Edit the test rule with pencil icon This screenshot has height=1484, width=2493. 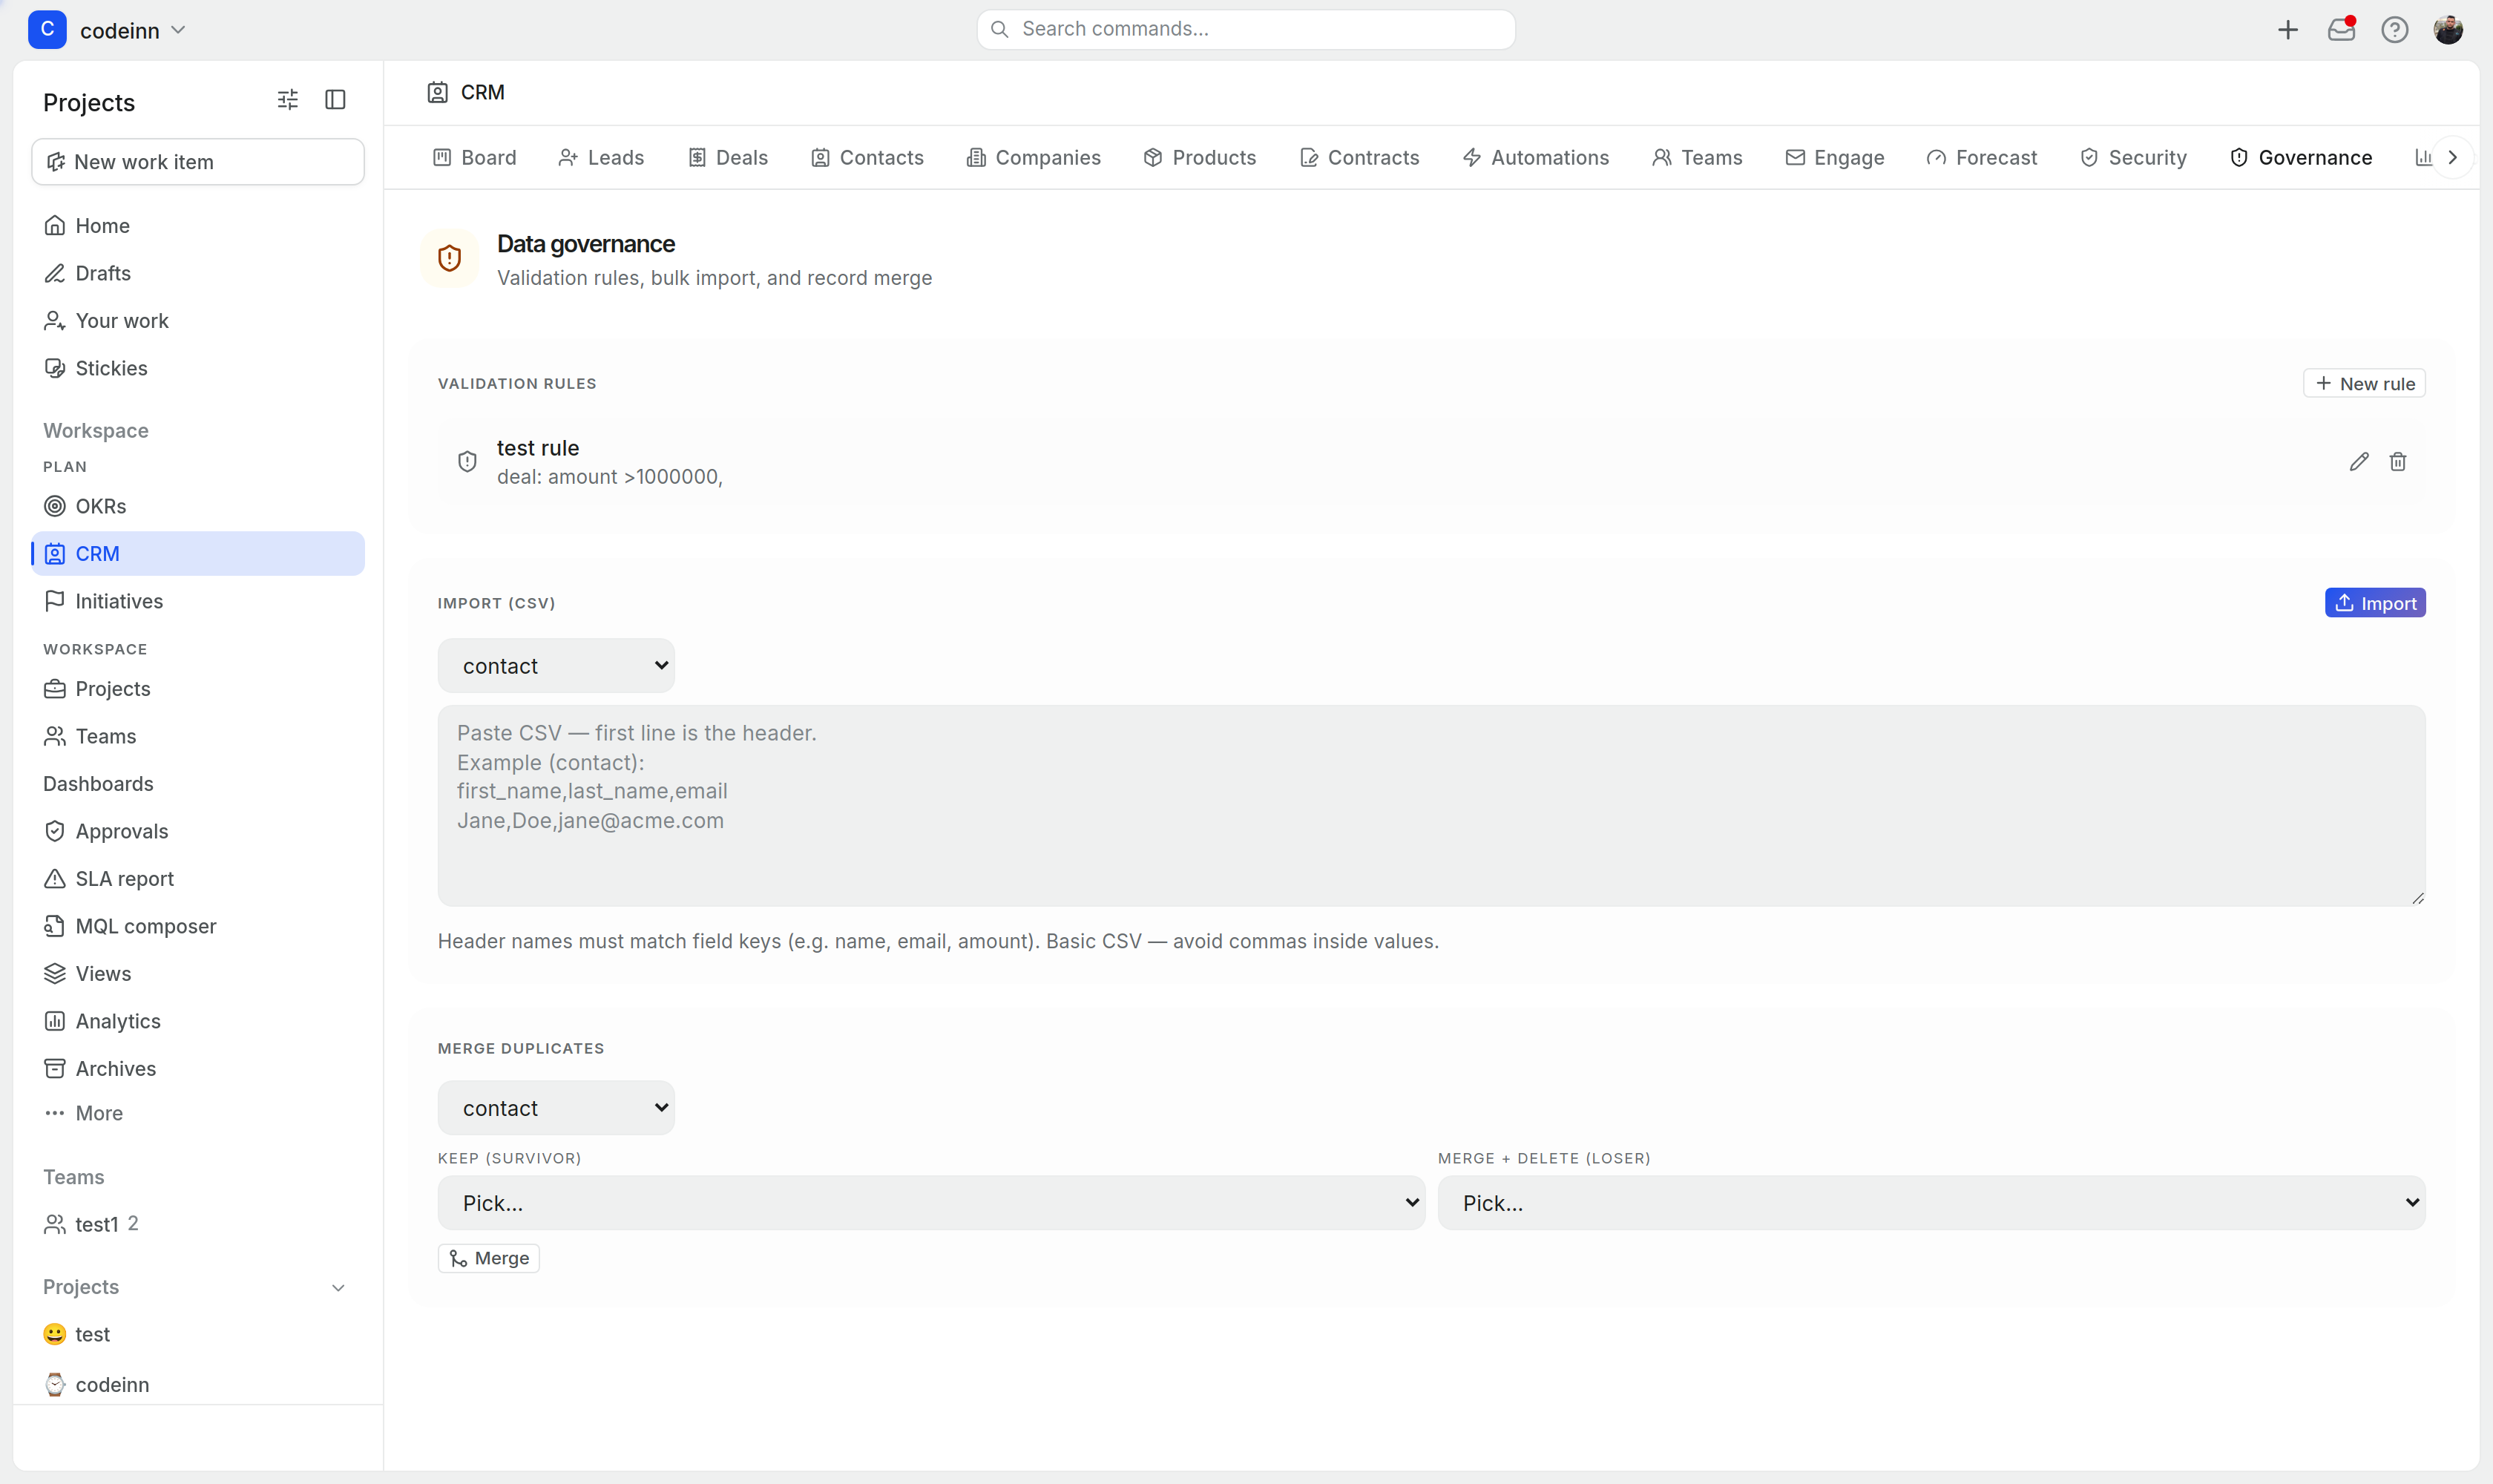(x=2359, y=461)
